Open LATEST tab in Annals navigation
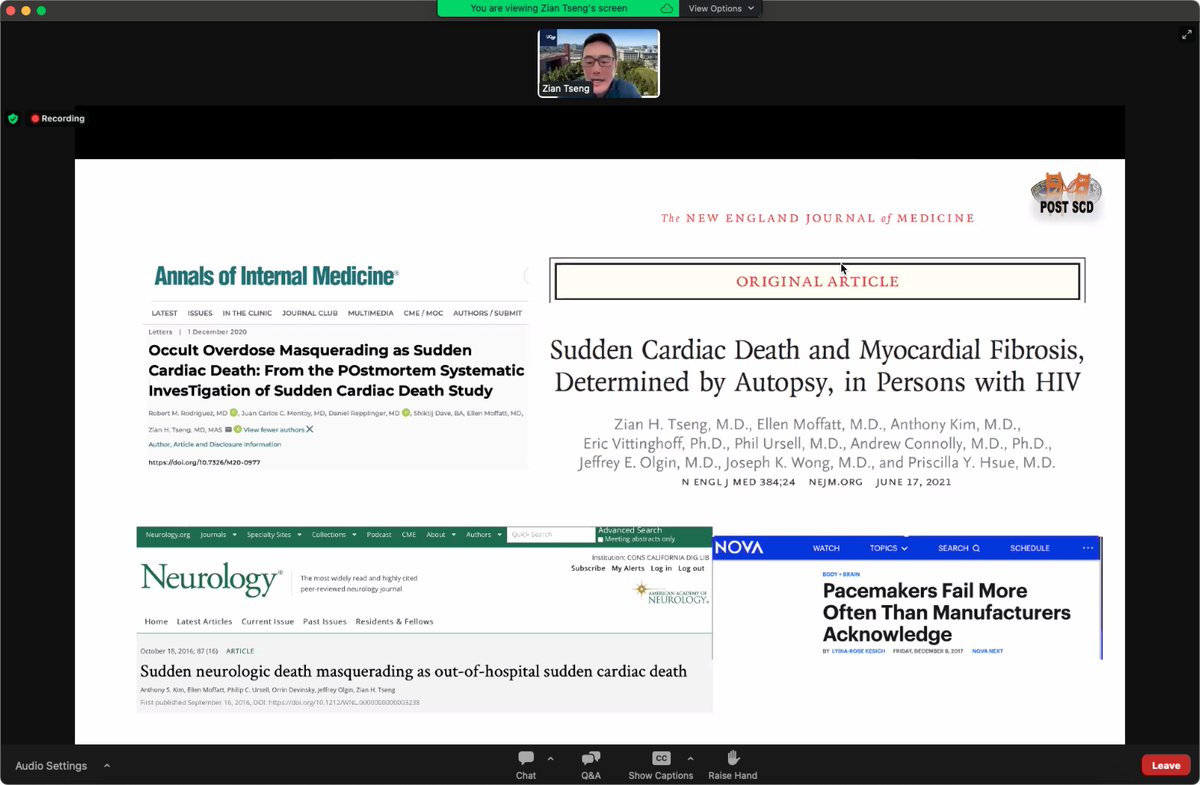The width and height of the screenshot is (1200, 785). click(x=165, y=313)
